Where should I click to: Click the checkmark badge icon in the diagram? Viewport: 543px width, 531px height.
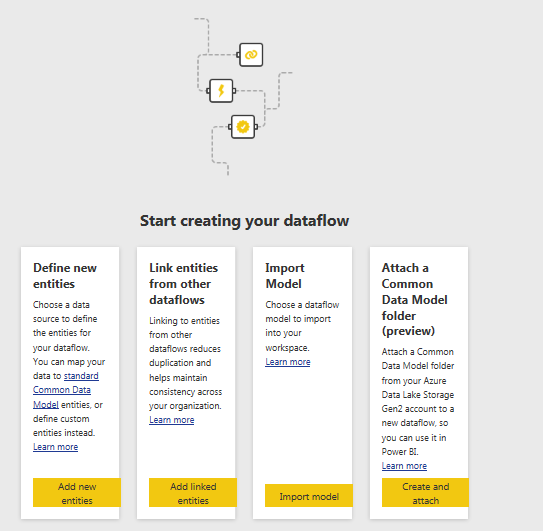tap(243, 127)
